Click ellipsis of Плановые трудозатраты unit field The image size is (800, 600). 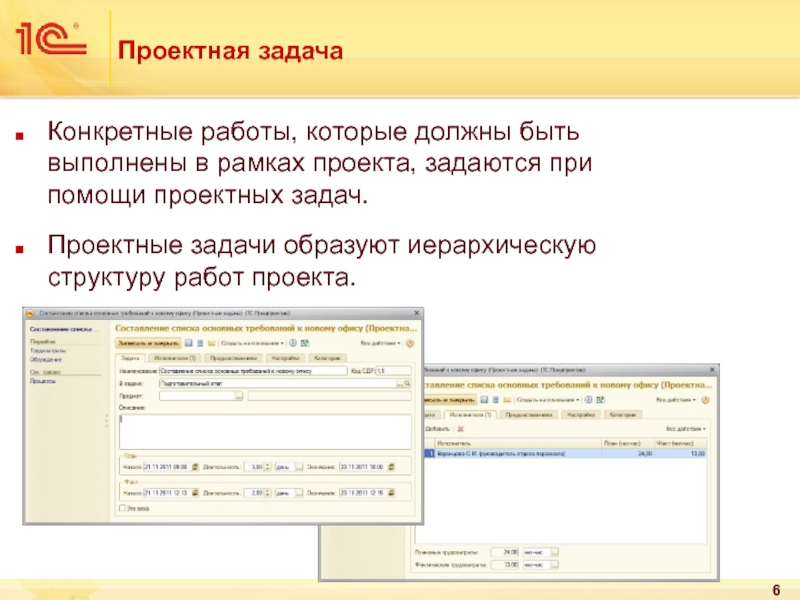pyautogui.click(x=555, y=552)
